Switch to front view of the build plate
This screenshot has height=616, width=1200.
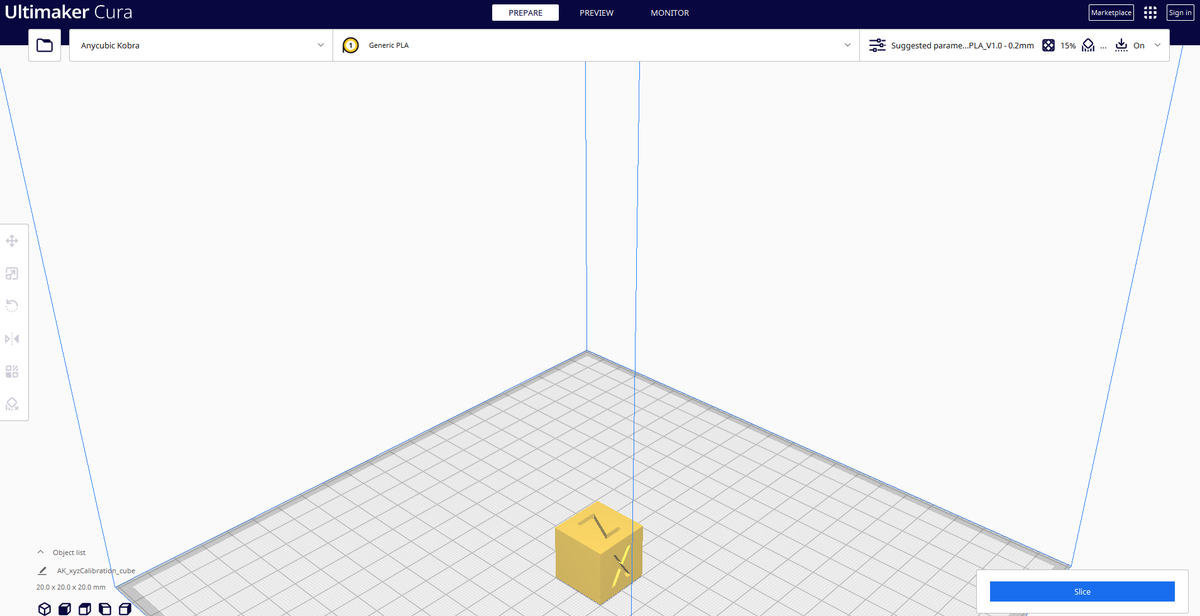[64, 608]
